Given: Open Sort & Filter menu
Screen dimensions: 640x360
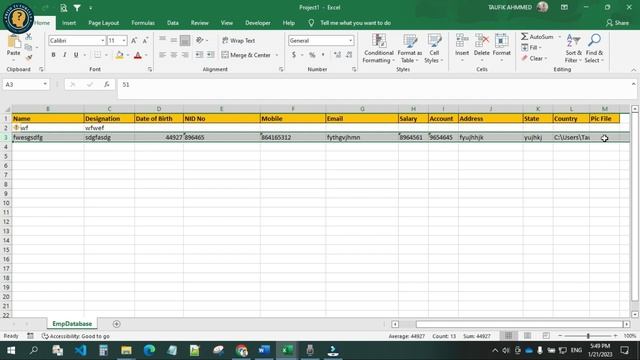Looking at the screenshot, I should click(x=573, y=49).
